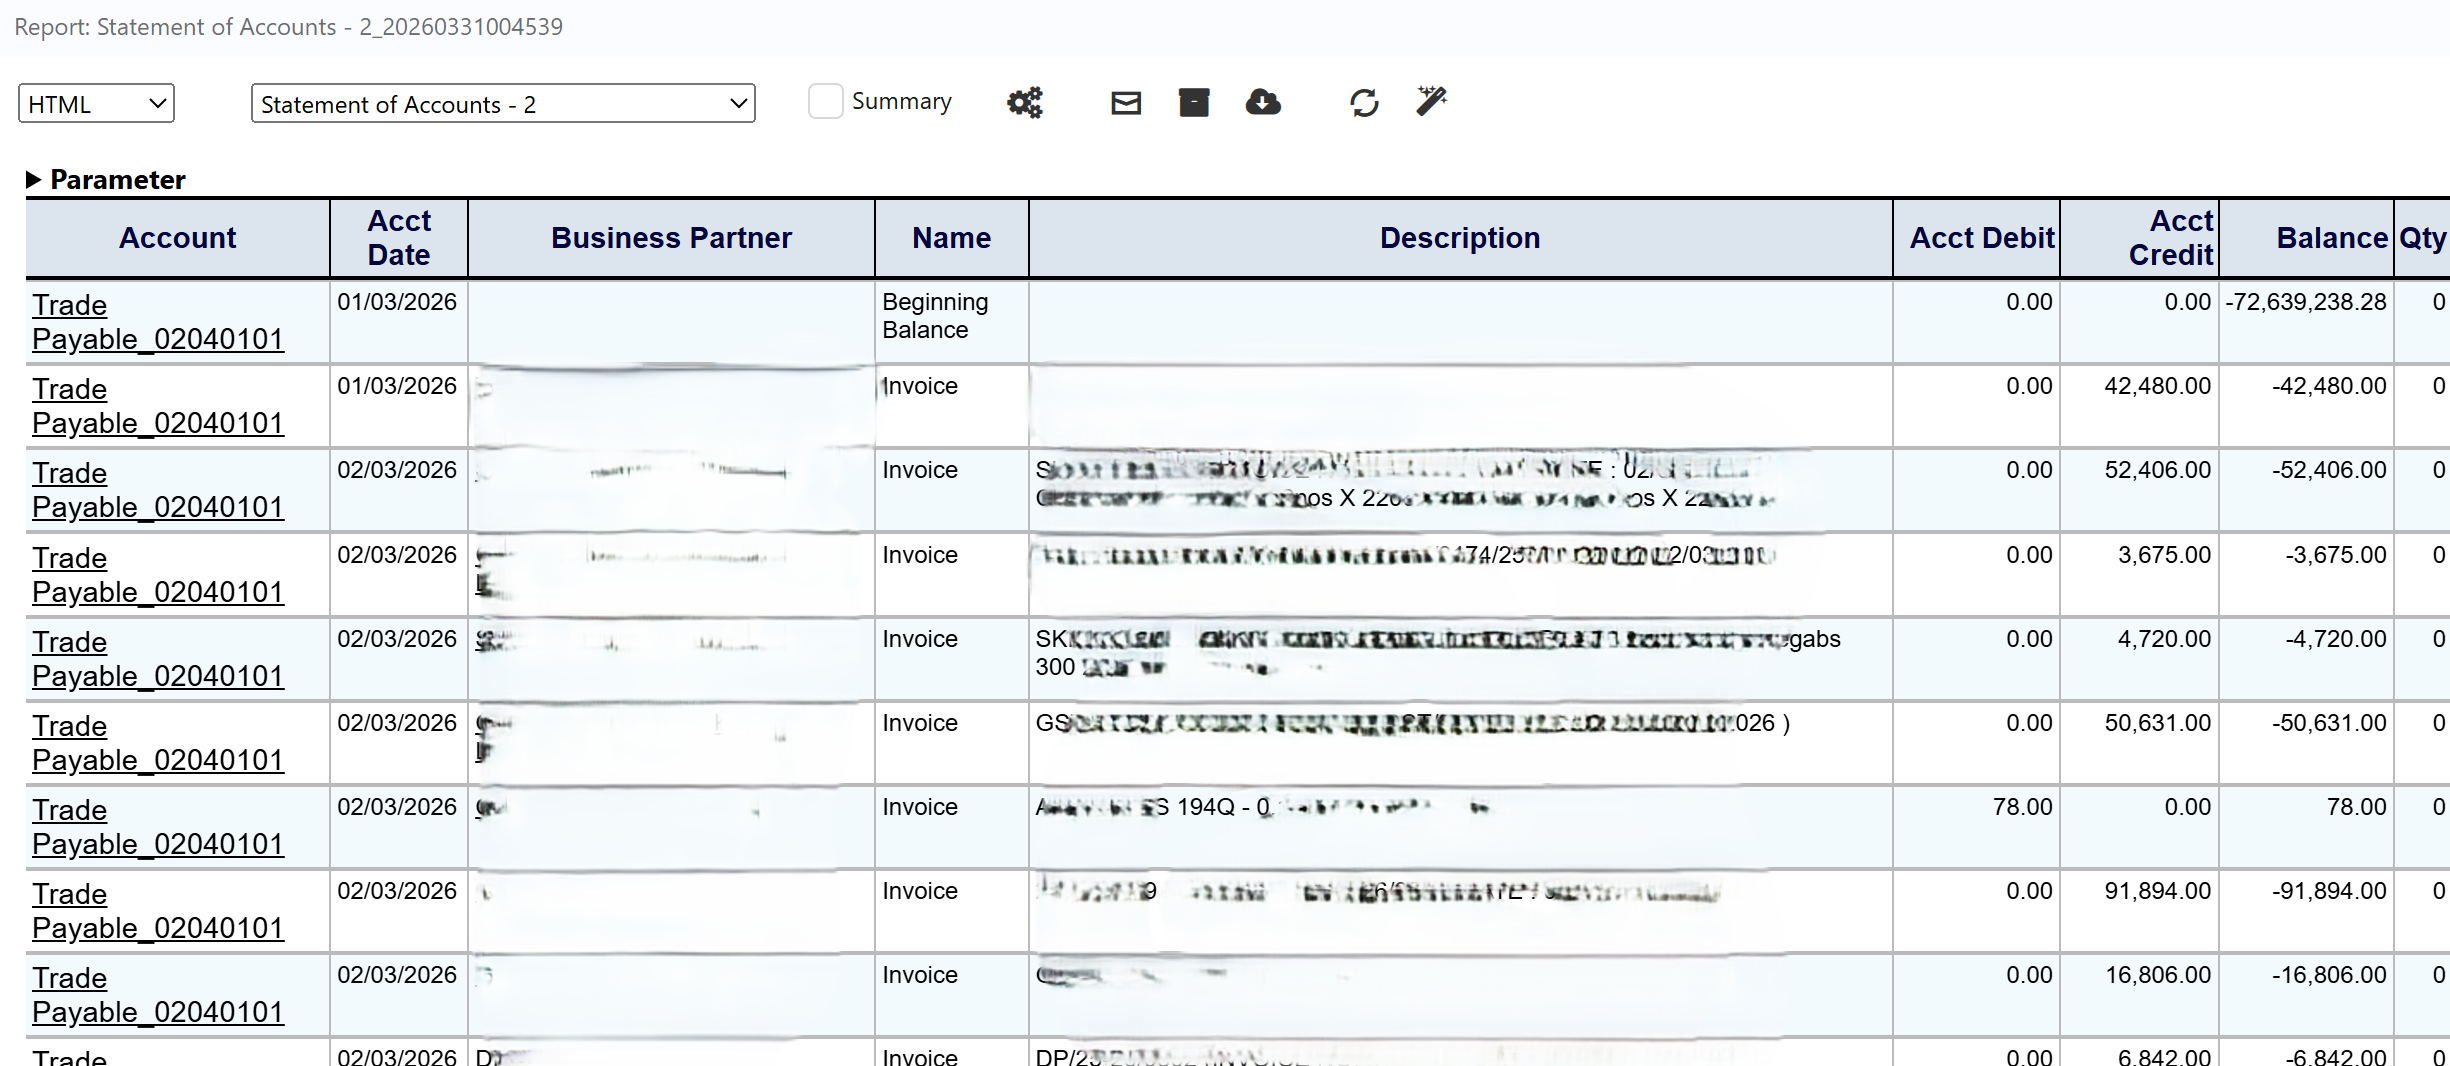Open Trade Payable link in the 42,480.00 invoice row
This screenshot has height=1066, width=2450.
coord(157,405)
